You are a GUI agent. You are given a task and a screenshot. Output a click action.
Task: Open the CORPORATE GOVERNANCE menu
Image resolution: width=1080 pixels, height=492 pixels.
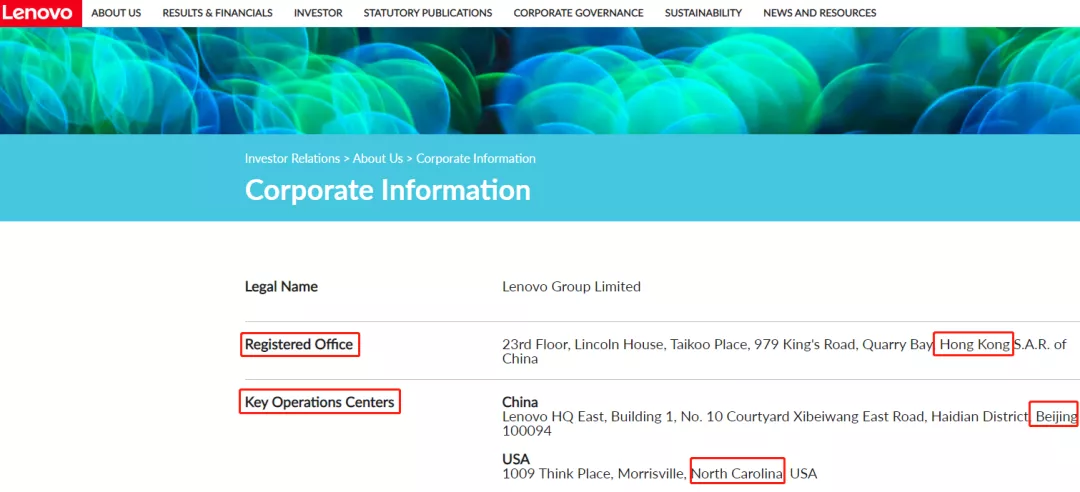pyautogui.click(x=578, y=13)
